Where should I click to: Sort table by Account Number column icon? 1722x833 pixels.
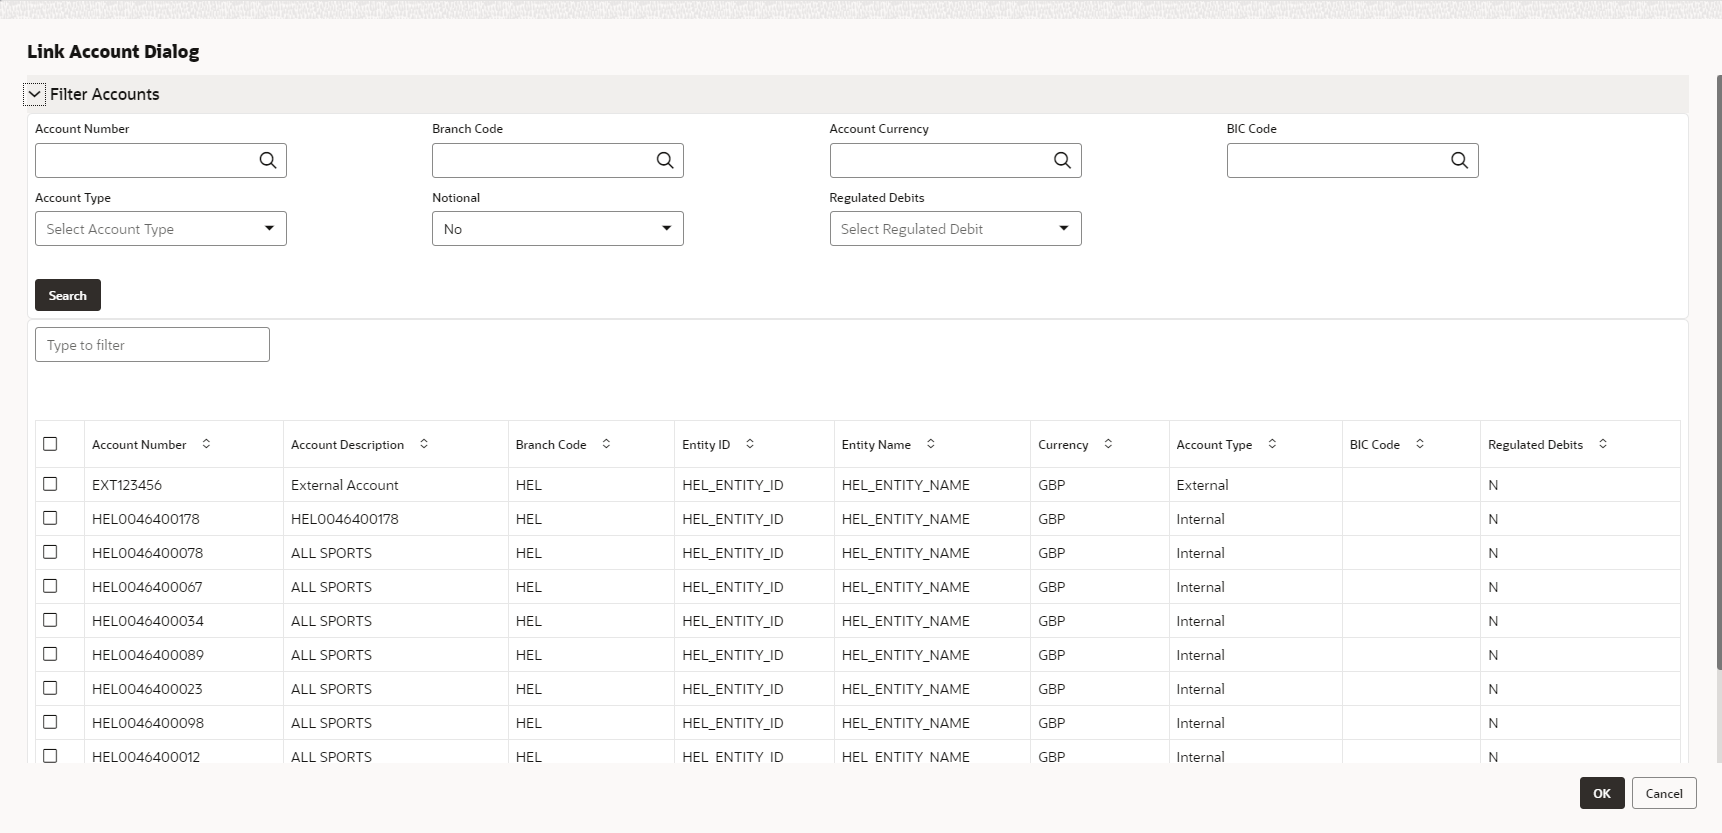[206, 444]
